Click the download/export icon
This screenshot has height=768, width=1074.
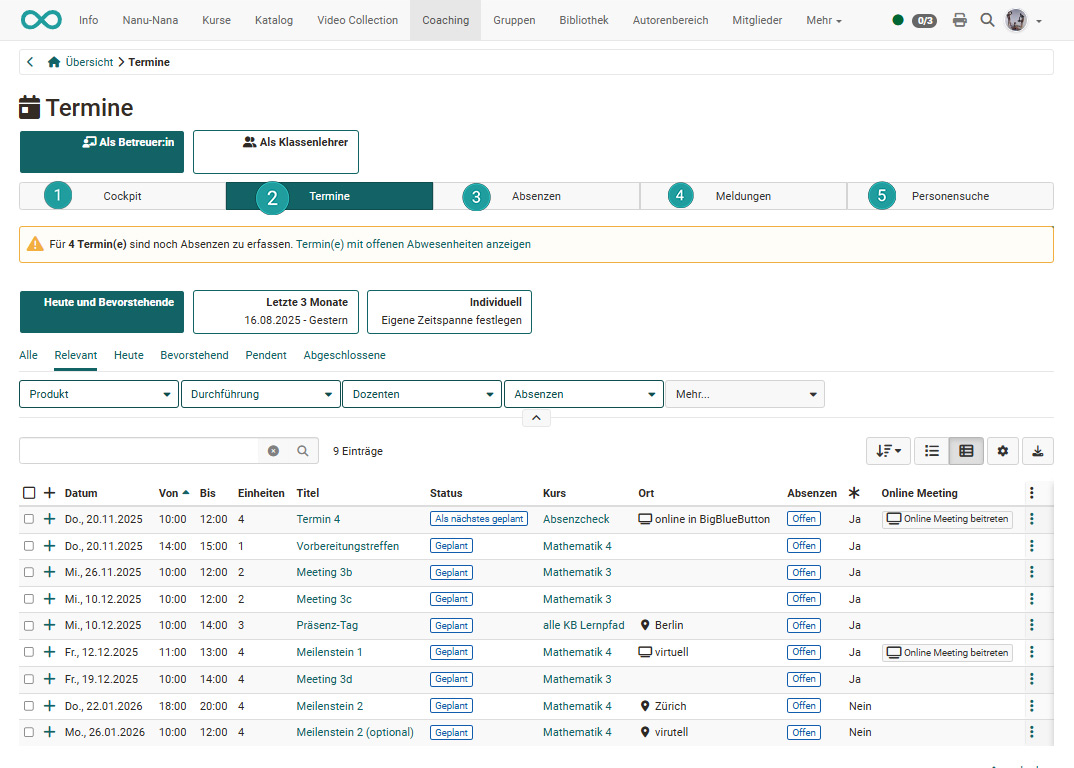[1037, 451]
